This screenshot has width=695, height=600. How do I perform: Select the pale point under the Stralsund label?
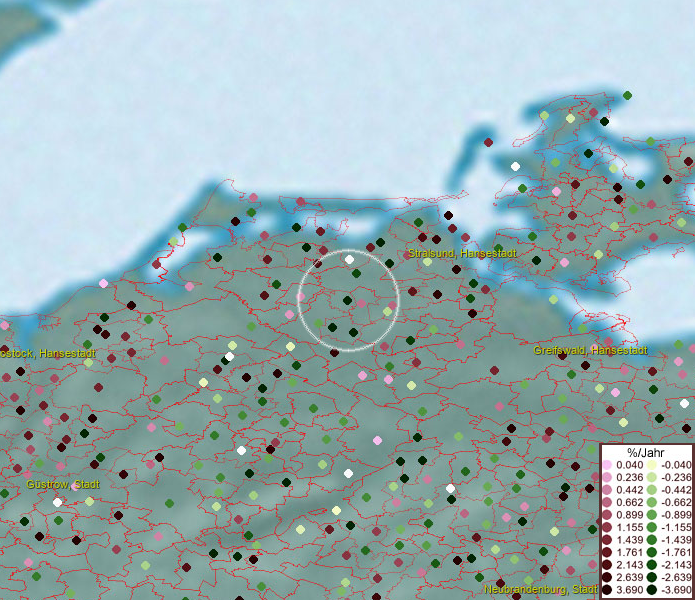(427, 261)
